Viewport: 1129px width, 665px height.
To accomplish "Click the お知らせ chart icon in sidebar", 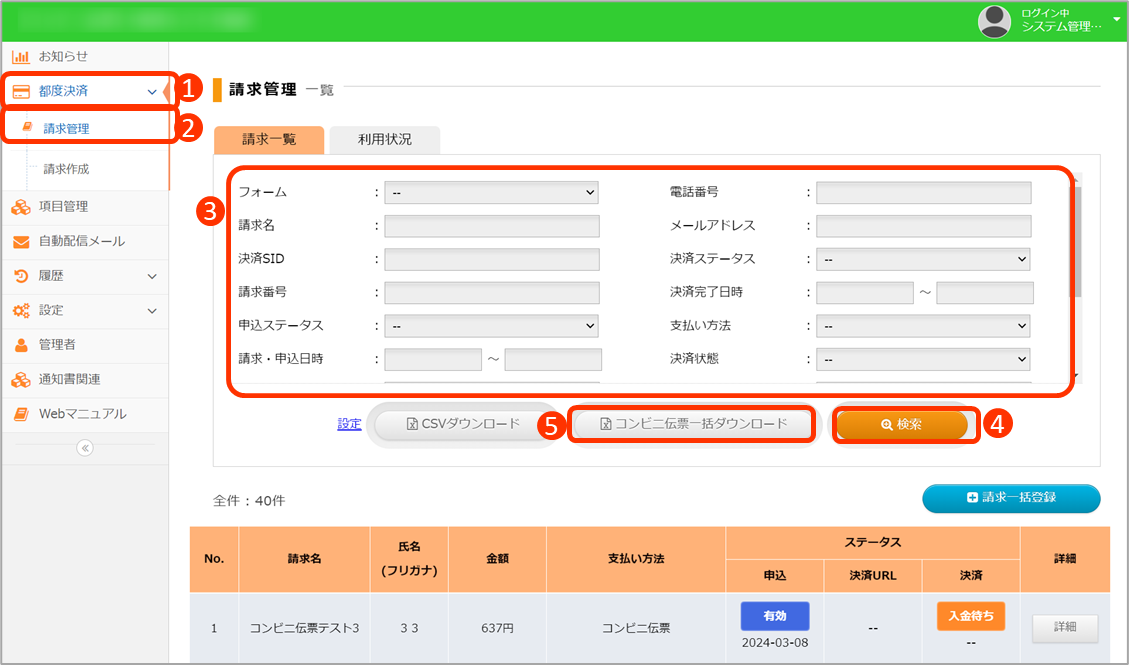I will (x=20, y=57).
